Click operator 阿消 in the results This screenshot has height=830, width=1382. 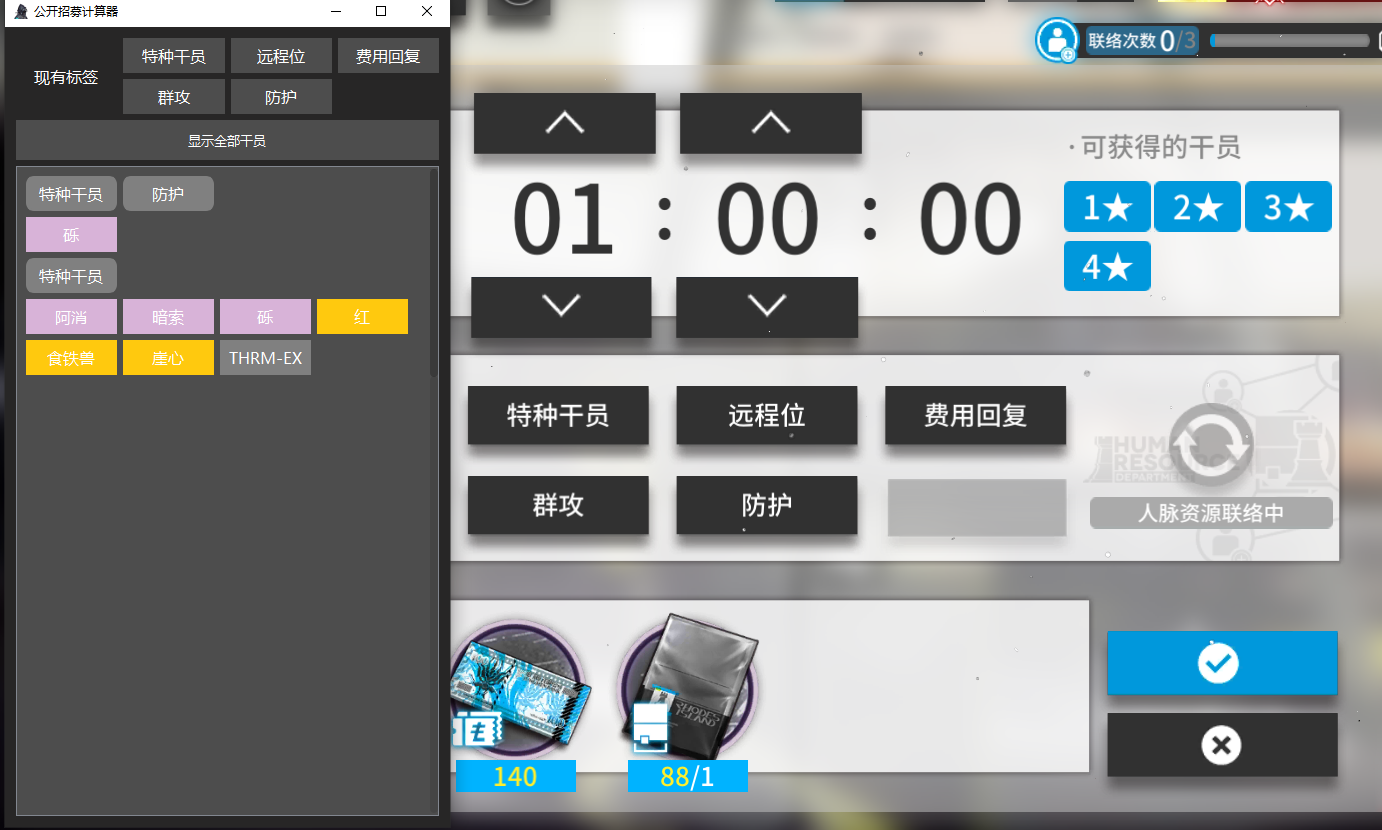(x=71, y=317)
